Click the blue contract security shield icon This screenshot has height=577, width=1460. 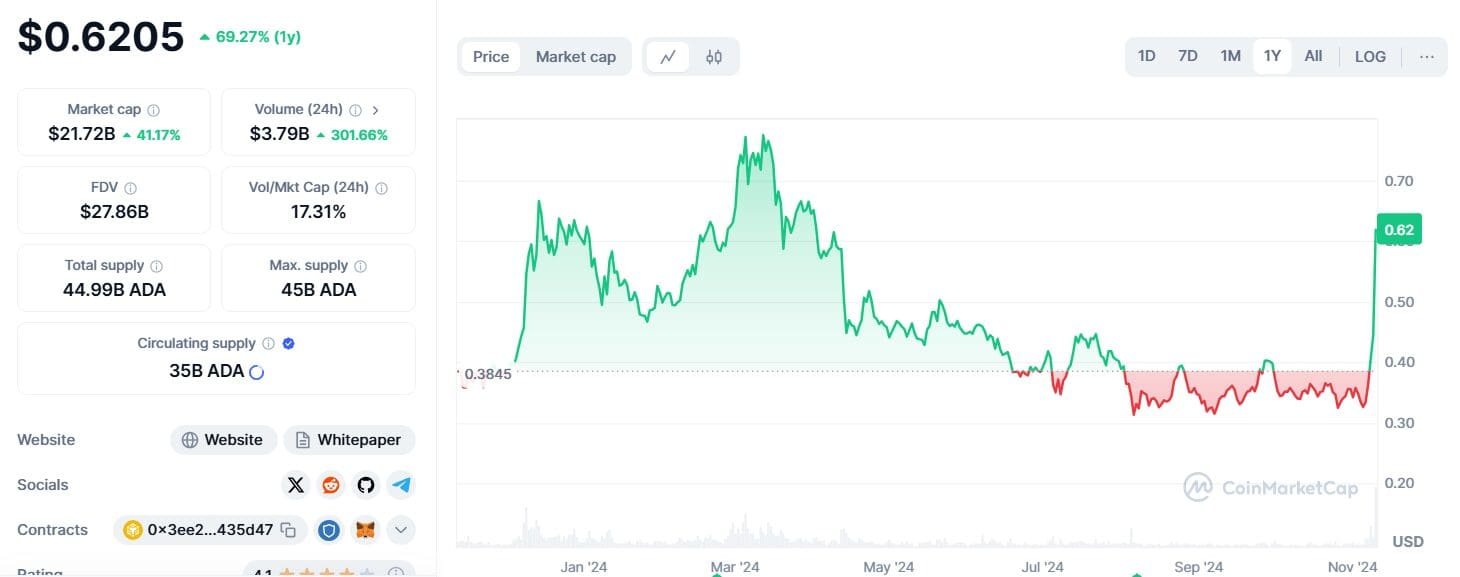(x=329, y=529)
